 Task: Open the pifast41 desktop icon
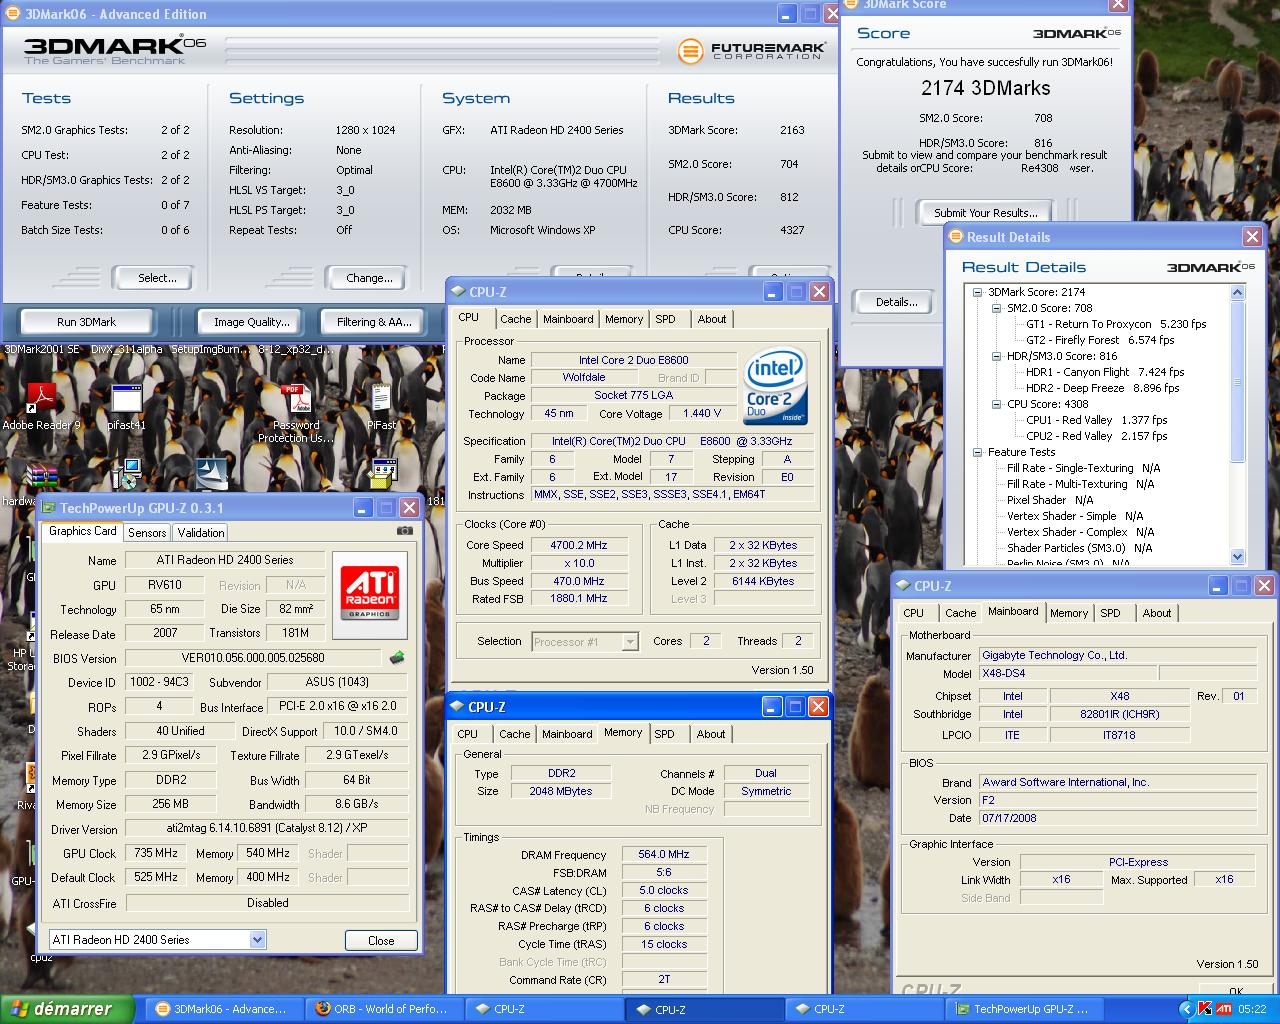pyautogui.click(x=127, y=405)
